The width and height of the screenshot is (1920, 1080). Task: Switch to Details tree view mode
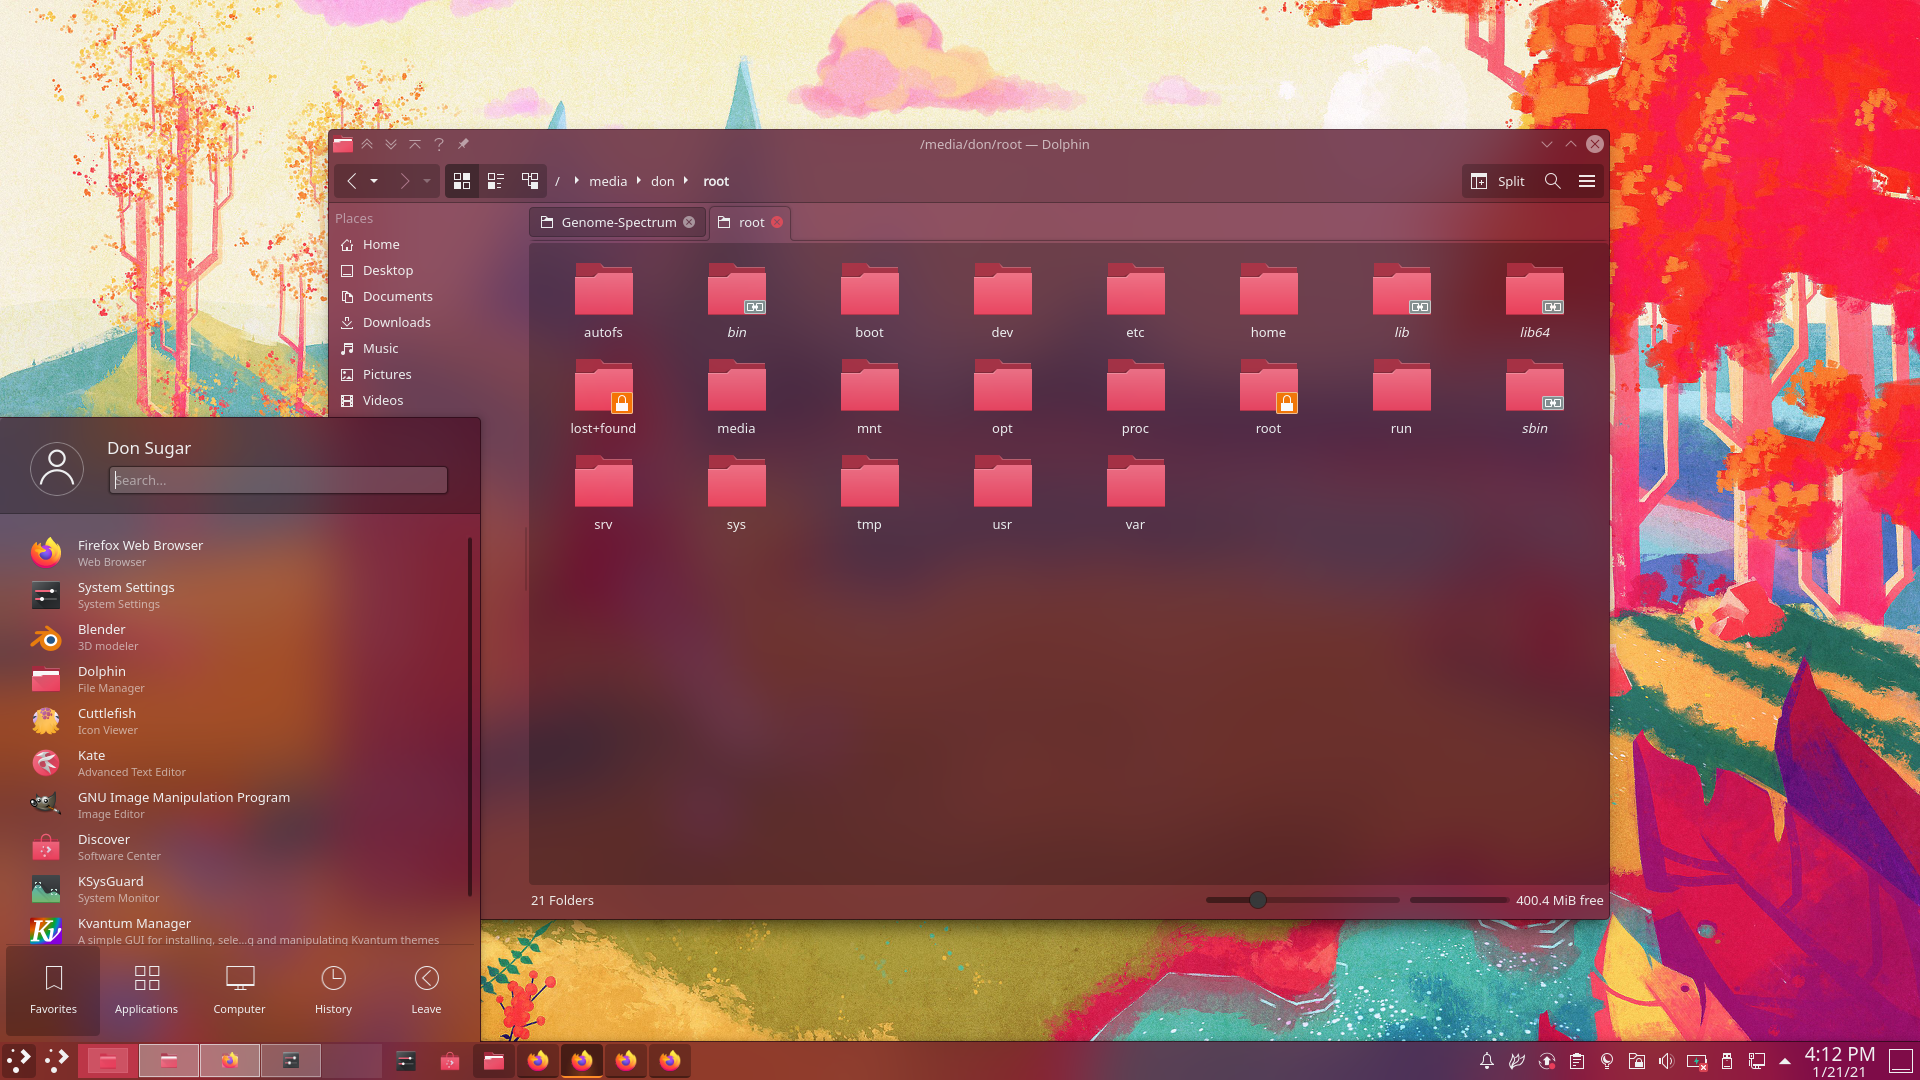coord(530,181)
